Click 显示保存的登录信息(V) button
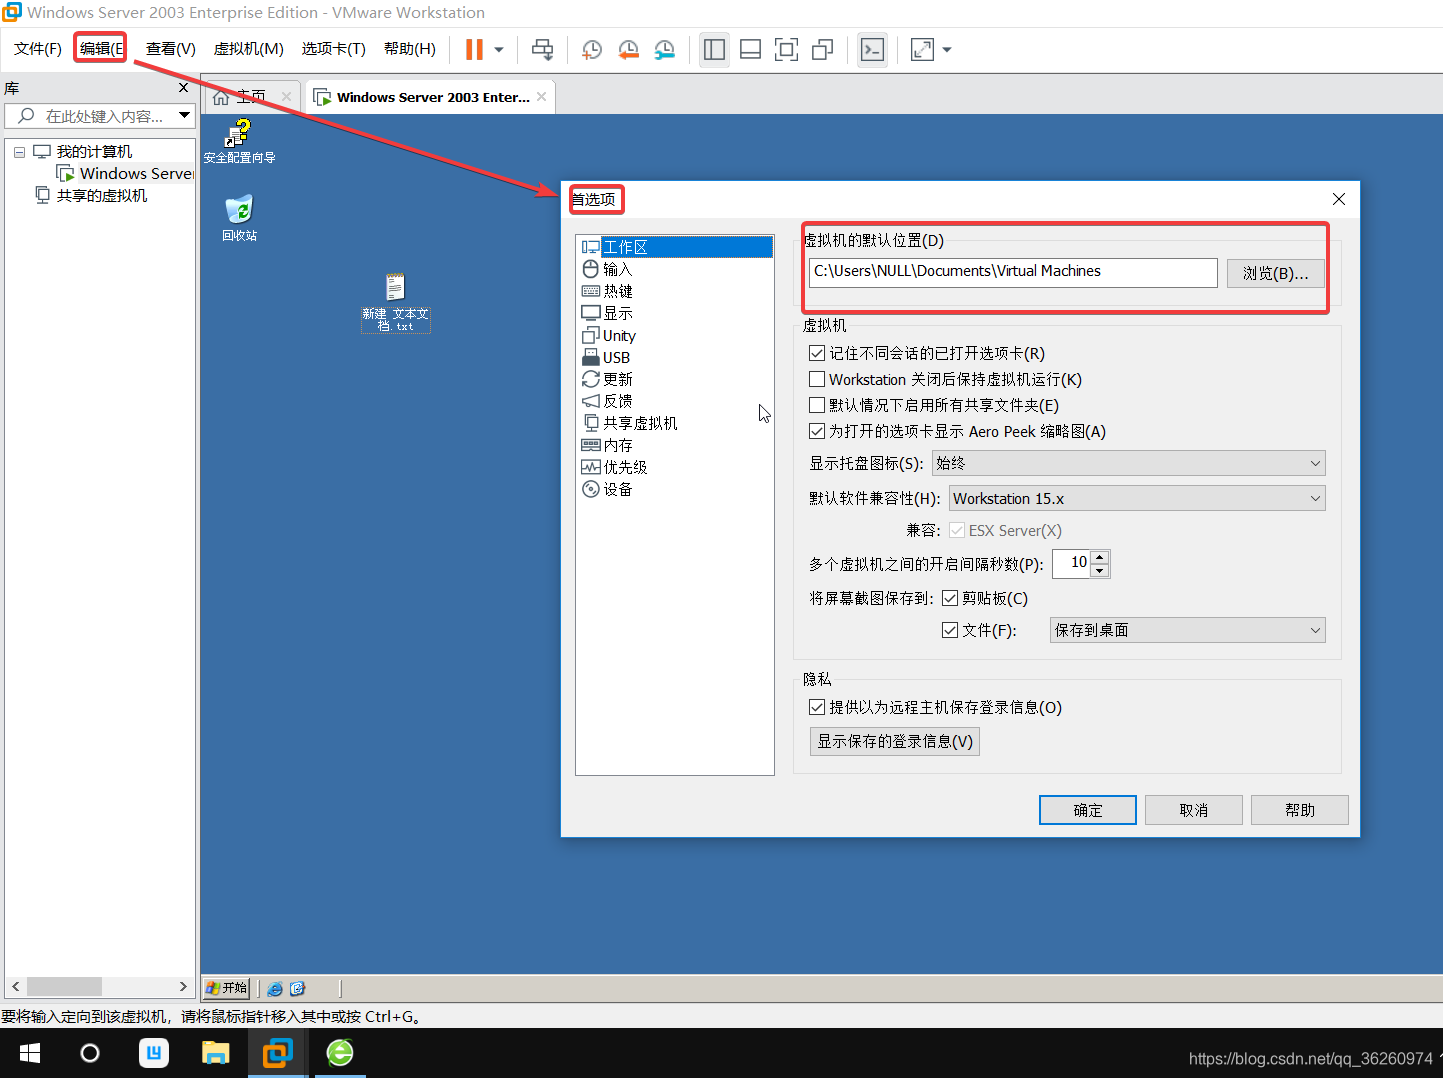The width and height of the screenshot is (1443, 1078). point(894,741)
